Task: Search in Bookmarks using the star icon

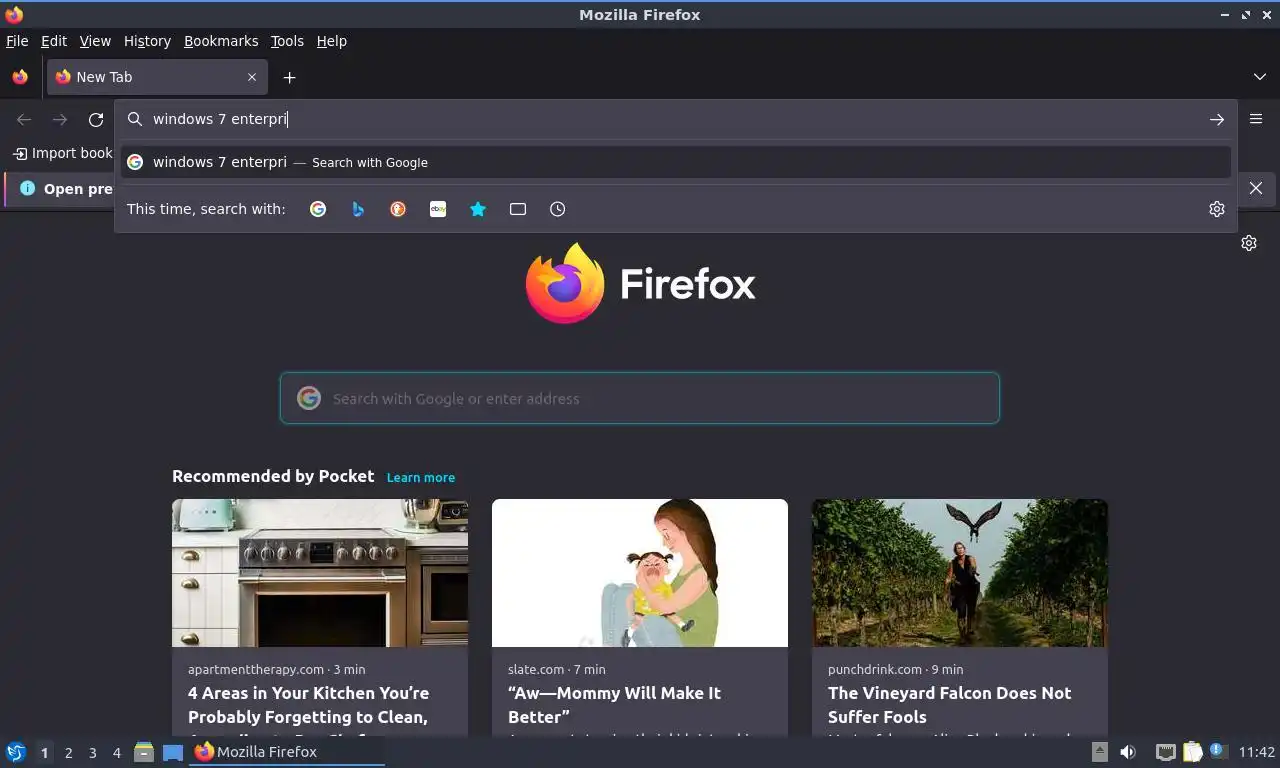Action: coord(478,209)
